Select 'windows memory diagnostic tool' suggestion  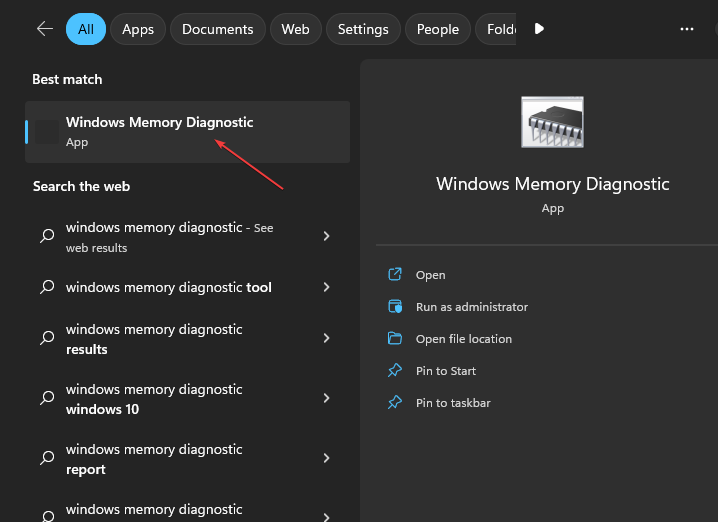(x=187, y=287)
